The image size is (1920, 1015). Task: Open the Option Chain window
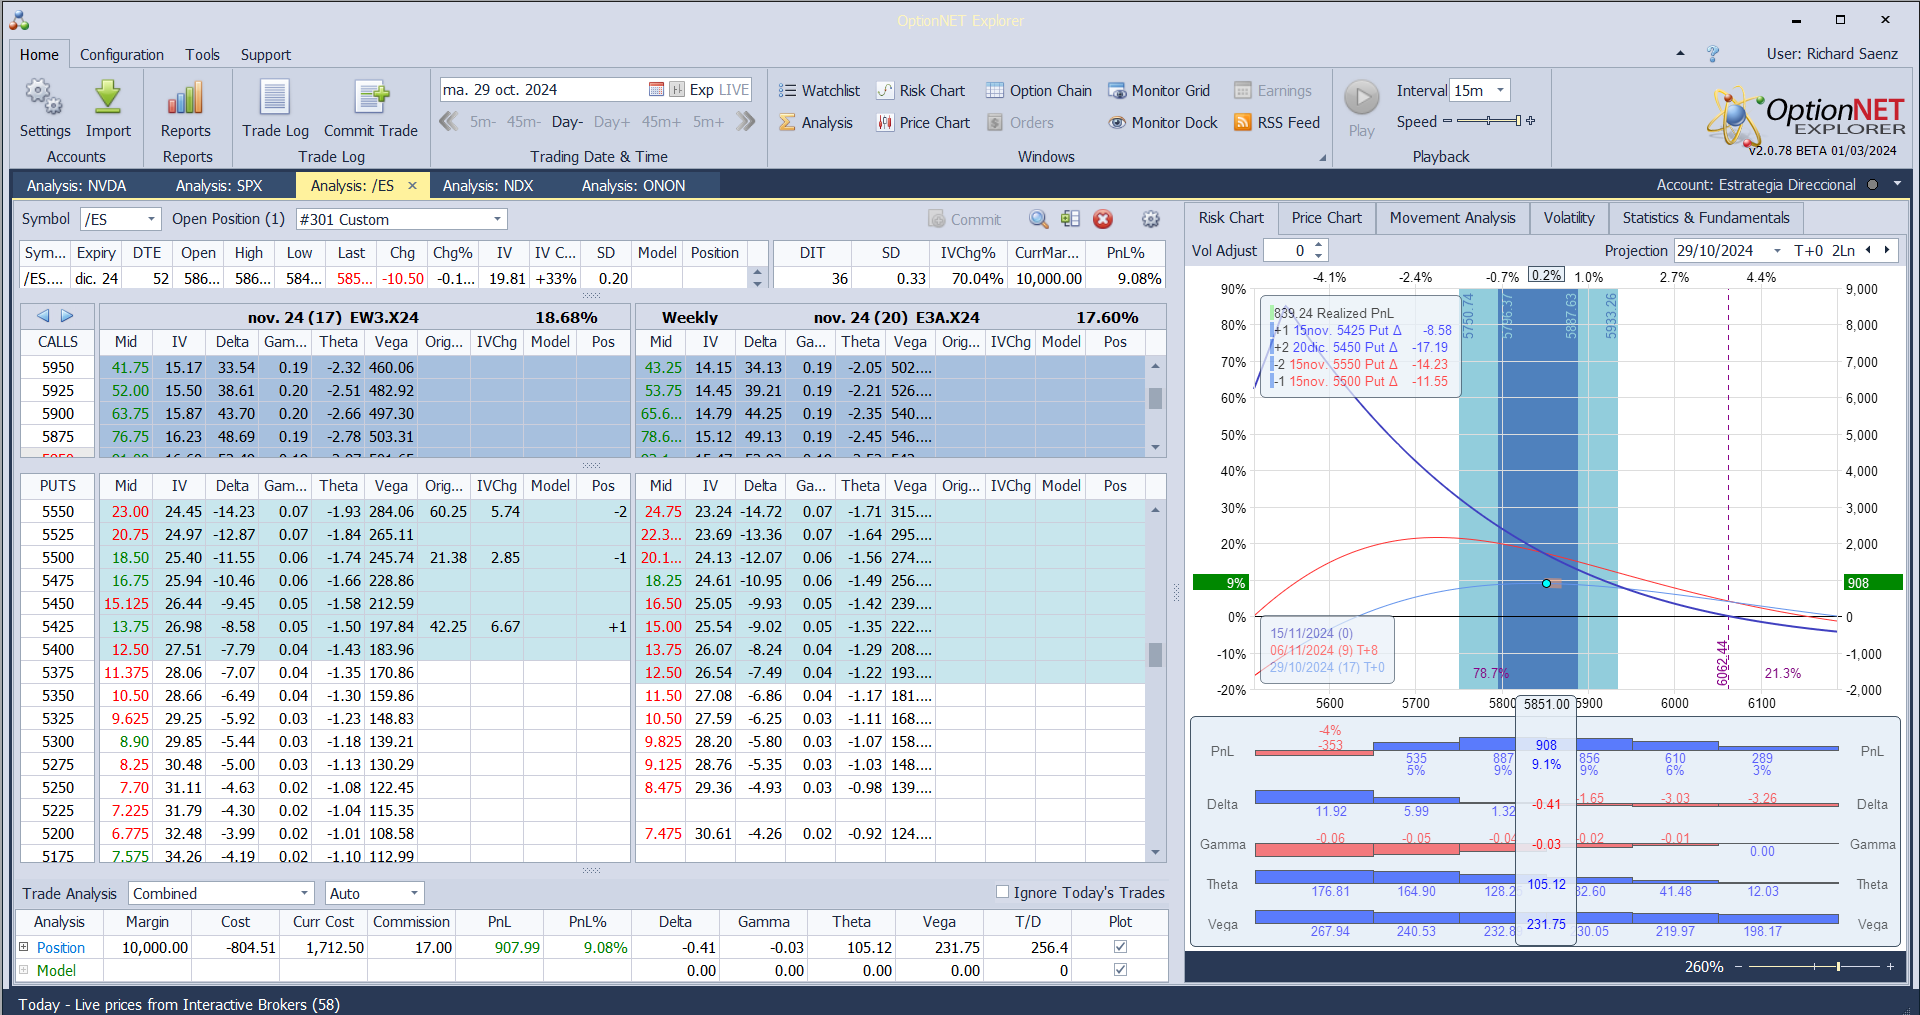point(1039,90)
